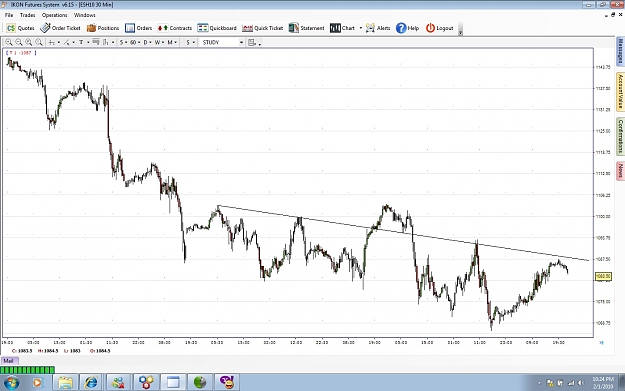
Task: Open the Quotes window
Action: click(x=21, y=28)
